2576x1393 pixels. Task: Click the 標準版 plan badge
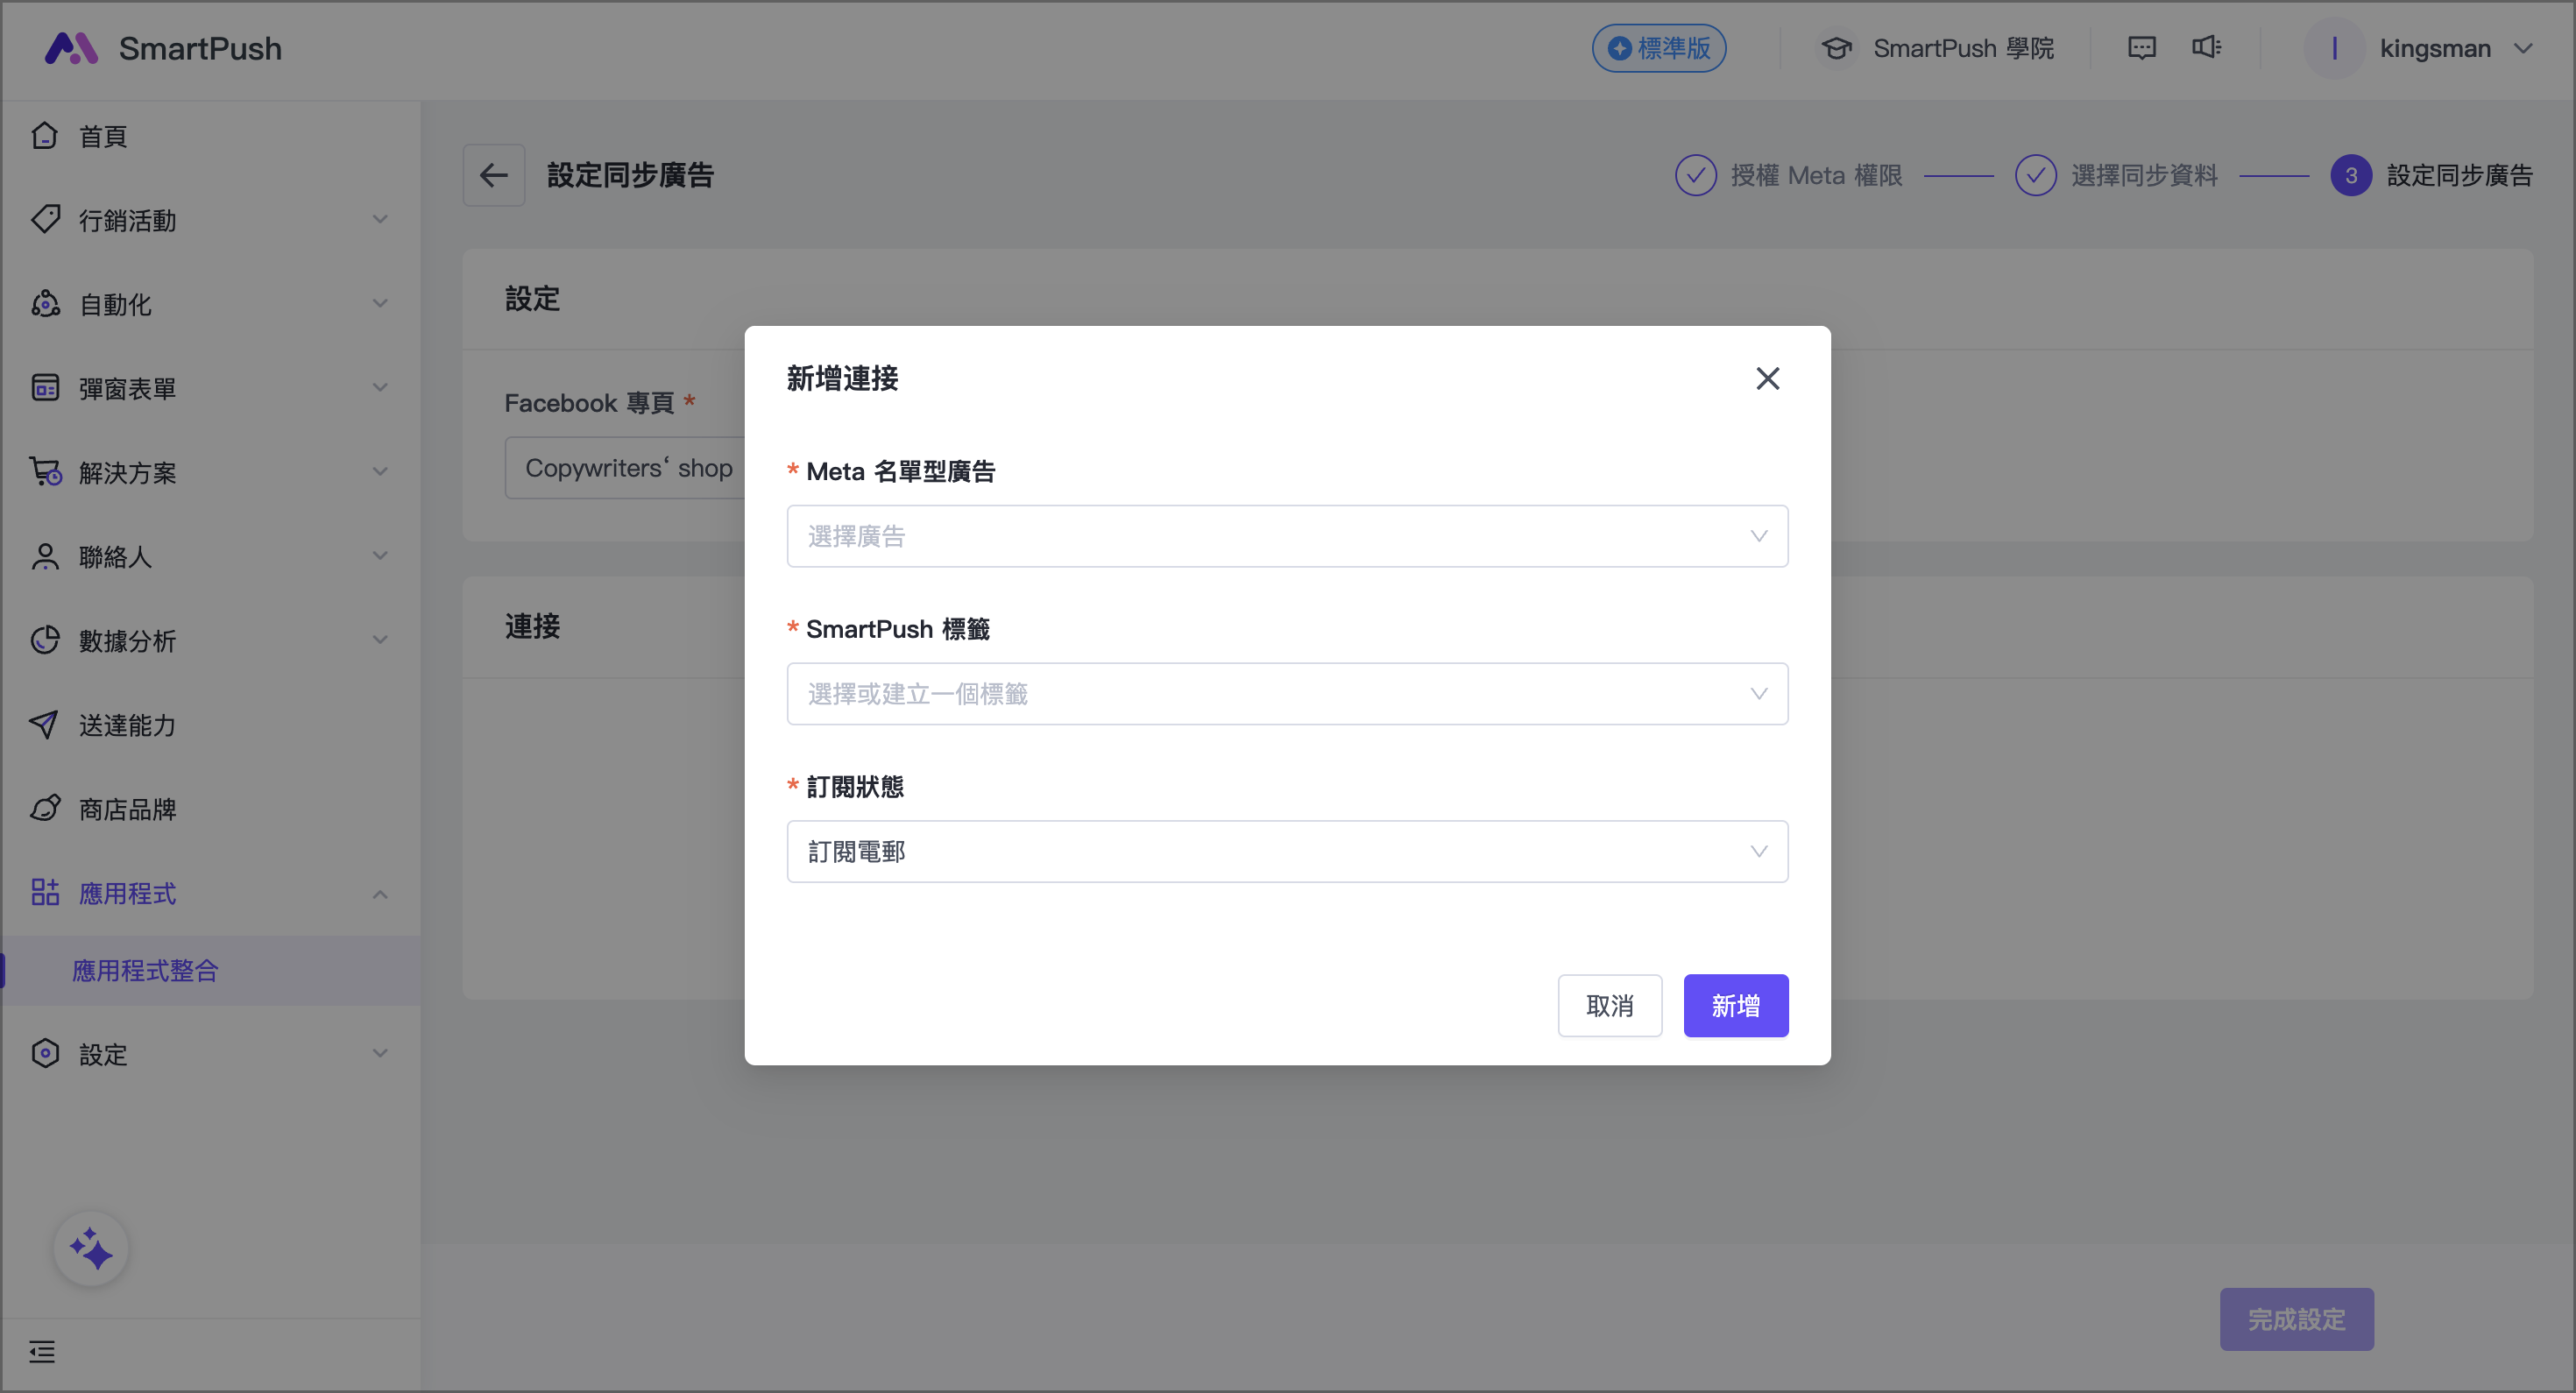1658,48
